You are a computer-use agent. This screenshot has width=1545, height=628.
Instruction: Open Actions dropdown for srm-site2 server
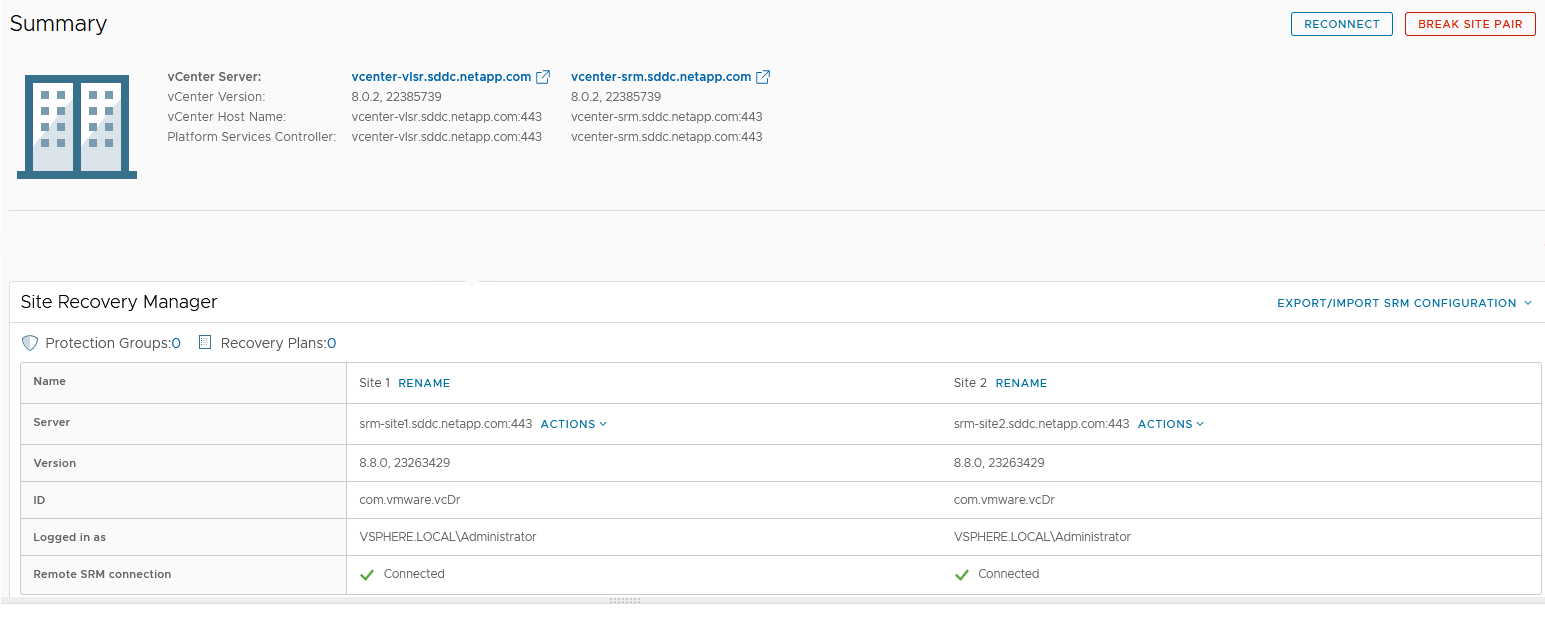[1170, 424]
